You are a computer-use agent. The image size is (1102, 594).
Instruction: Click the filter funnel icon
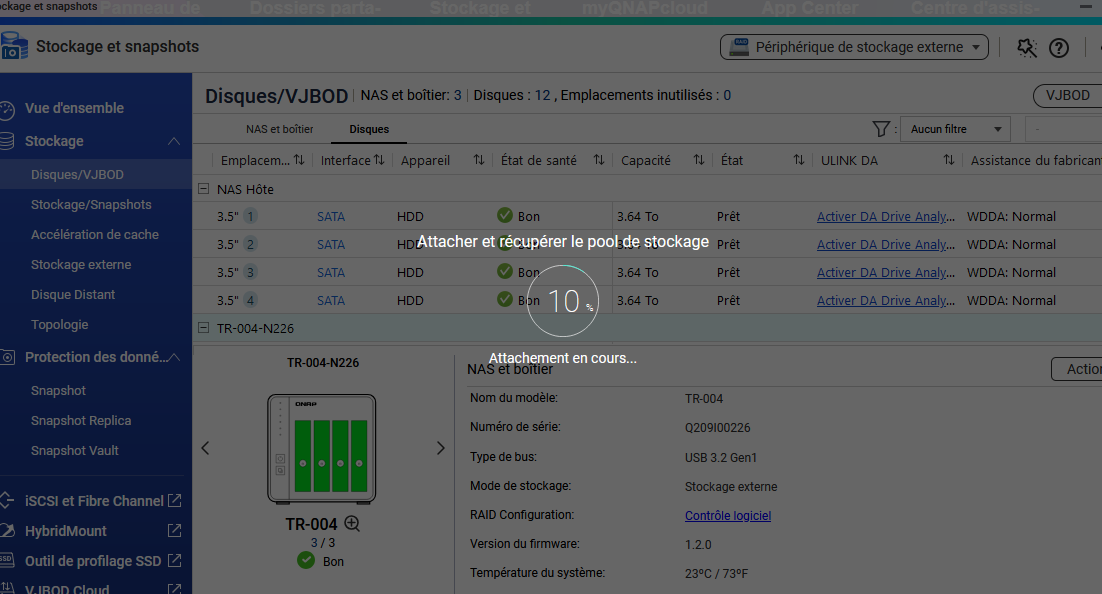(x=881, y=129)
